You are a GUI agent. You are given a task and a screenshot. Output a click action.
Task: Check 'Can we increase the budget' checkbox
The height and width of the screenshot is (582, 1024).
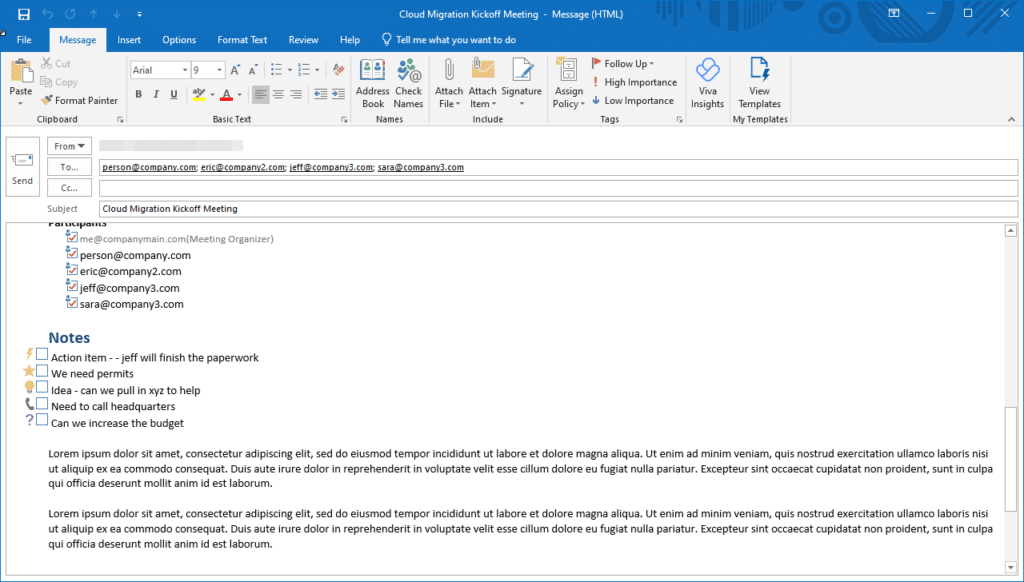click(42, 420)
